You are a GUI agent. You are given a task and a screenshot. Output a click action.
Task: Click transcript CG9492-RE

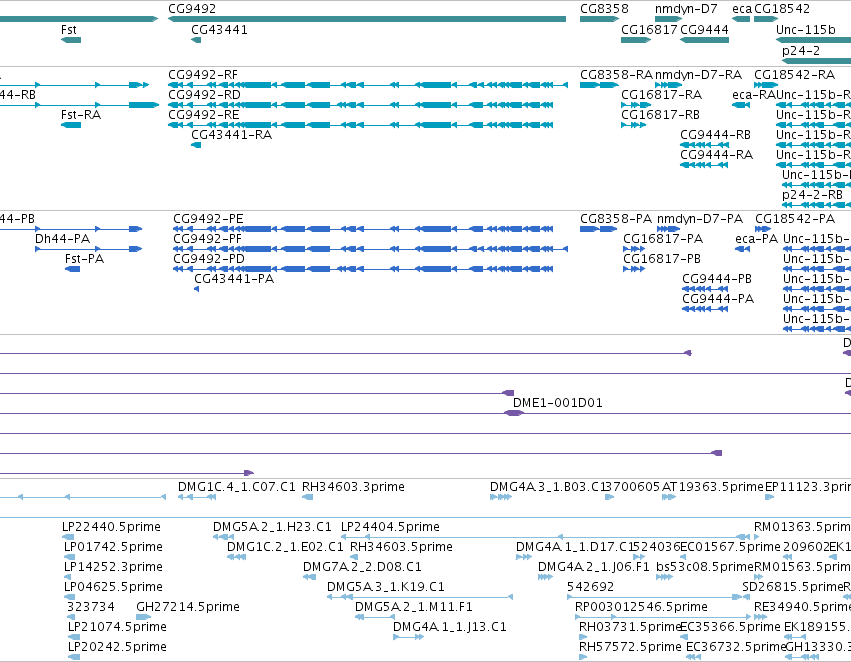tap(204, 115)
